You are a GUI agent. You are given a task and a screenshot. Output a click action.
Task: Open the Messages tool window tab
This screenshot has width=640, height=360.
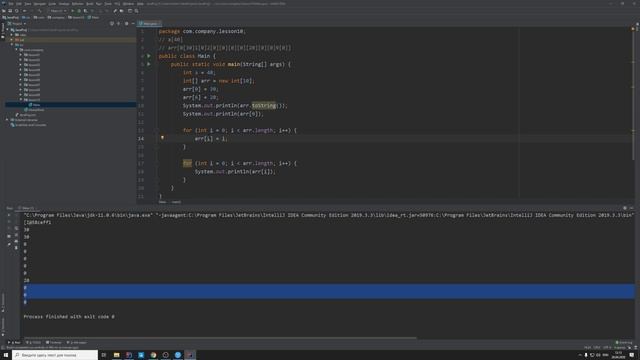tap(77, 342)
